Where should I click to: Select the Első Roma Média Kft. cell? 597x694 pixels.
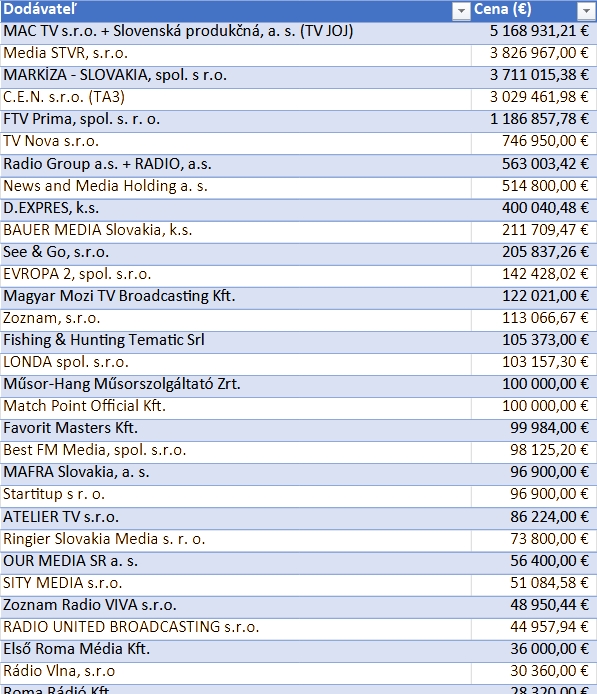236,651
